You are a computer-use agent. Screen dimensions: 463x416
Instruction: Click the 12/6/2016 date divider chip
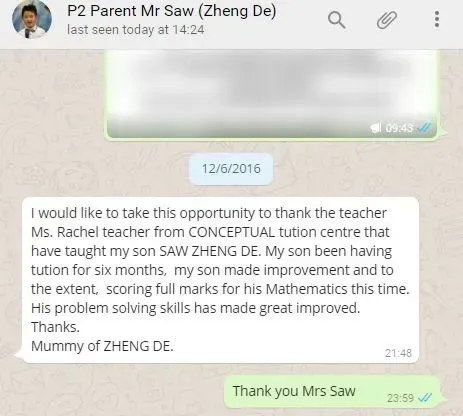point(231,169)
